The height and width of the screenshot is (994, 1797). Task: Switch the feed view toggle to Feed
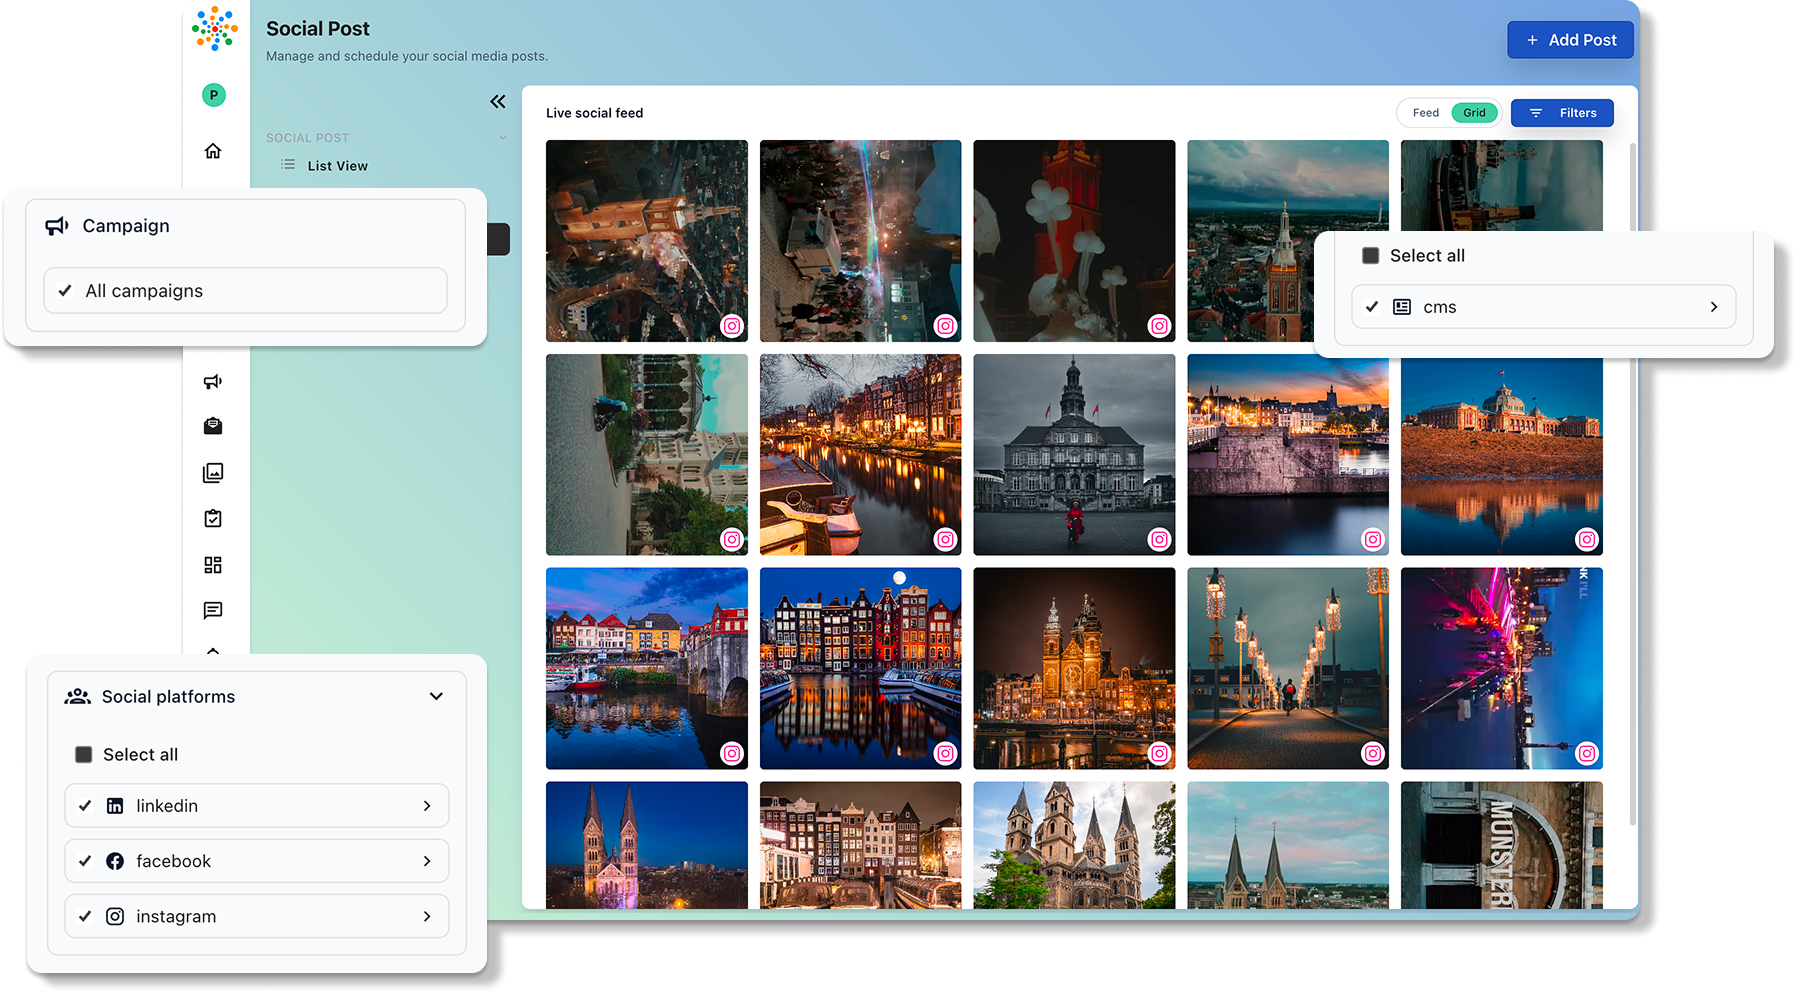[1425, 113]
